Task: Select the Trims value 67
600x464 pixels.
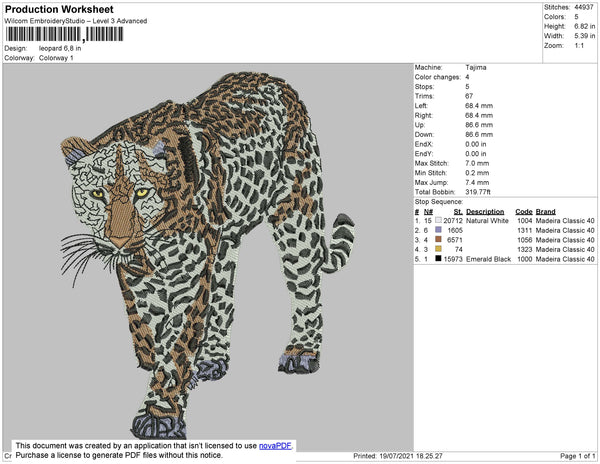Action: point(469,96)
